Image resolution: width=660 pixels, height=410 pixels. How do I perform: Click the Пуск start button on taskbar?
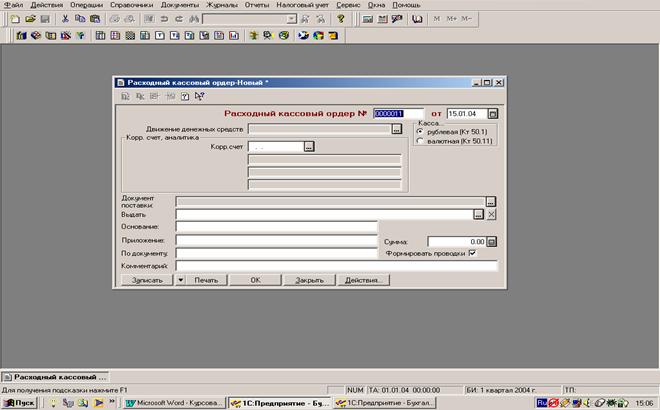[x=19, y=402]
